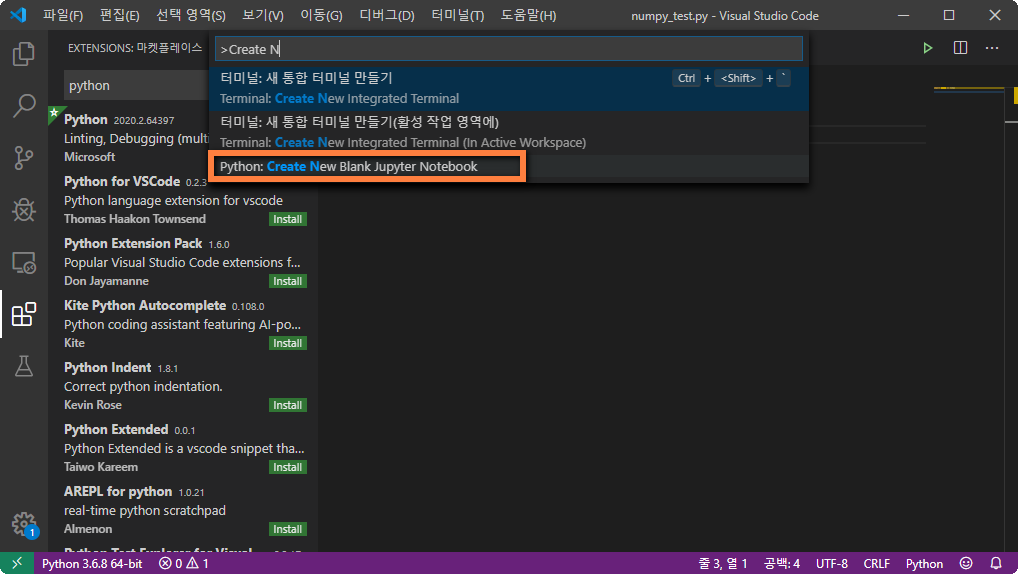Open the Source Control view
Screen dimensions: 1018x574
coord(23,158)
